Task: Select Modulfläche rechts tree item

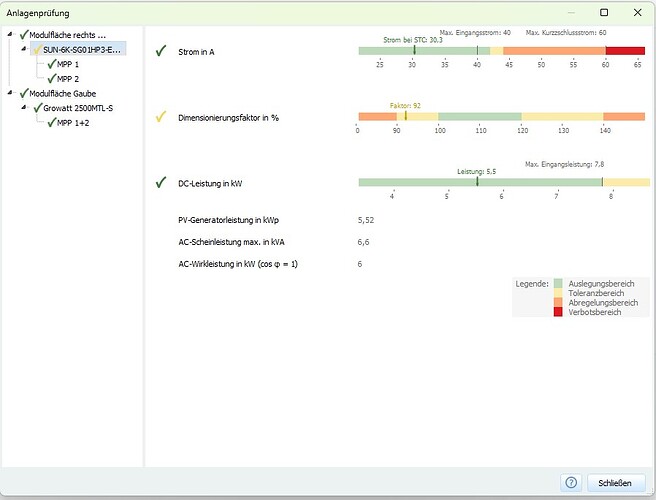Action: point(67,35)
